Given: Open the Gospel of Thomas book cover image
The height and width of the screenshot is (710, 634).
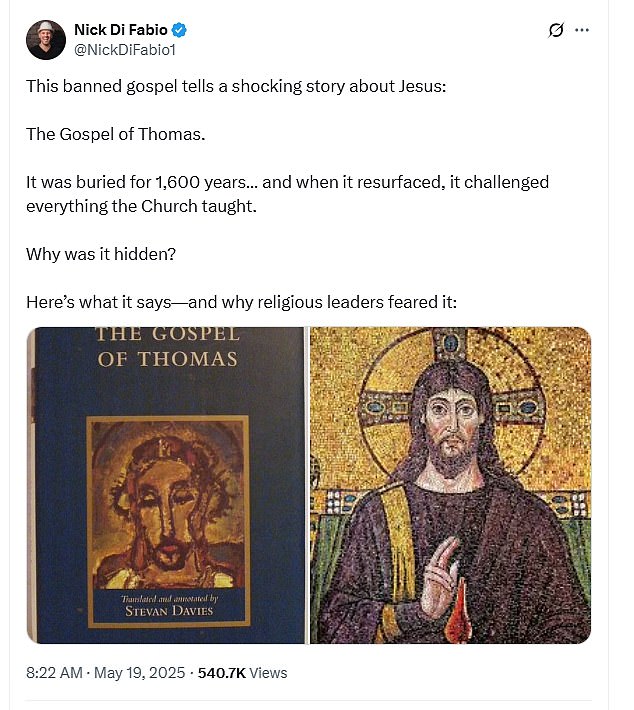Looking at the screenshot, I should [166, 485].
